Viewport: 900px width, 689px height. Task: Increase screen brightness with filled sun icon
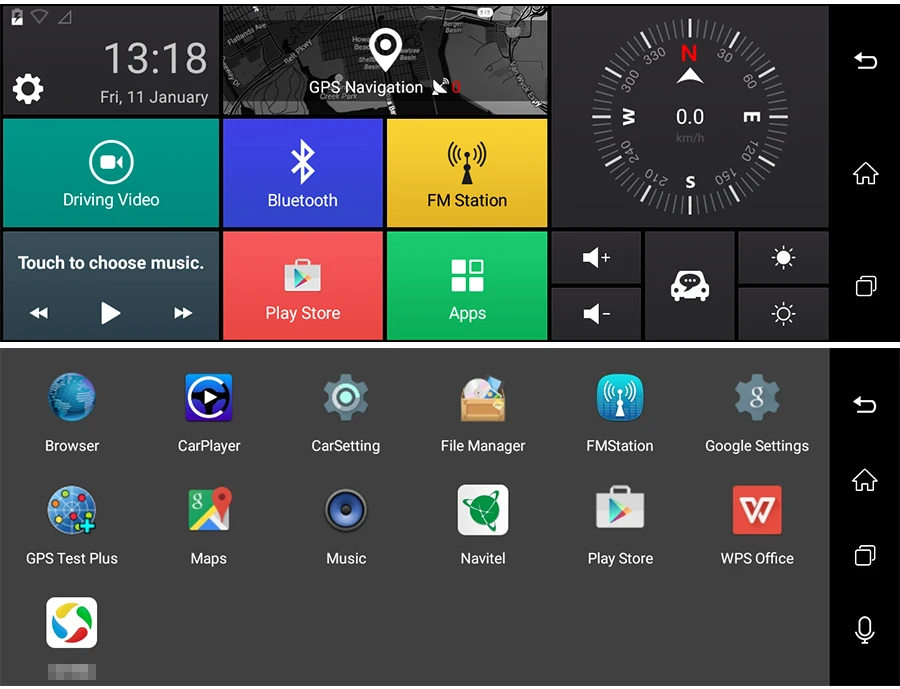pos(783,258)
